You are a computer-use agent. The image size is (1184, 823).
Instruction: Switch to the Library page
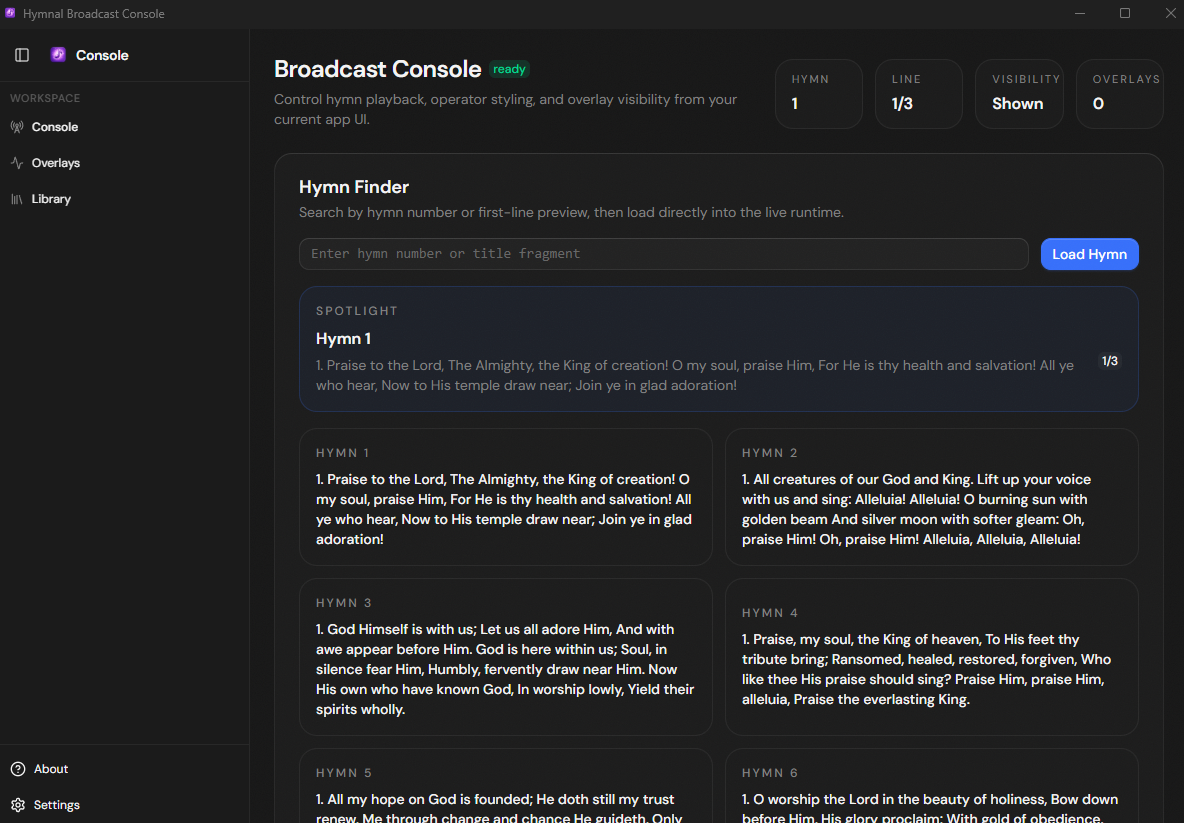pyautogui.click(x=51, y=199)
